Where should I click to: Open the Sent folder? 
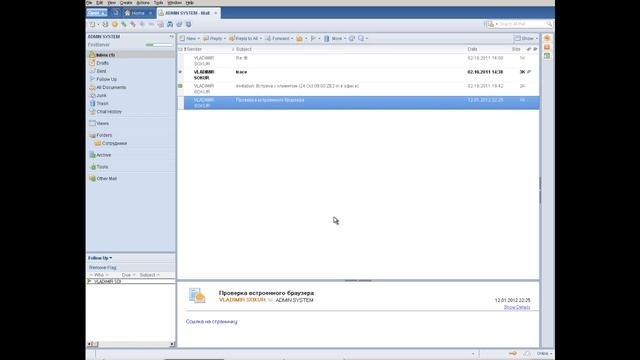(x=101, y=71)
